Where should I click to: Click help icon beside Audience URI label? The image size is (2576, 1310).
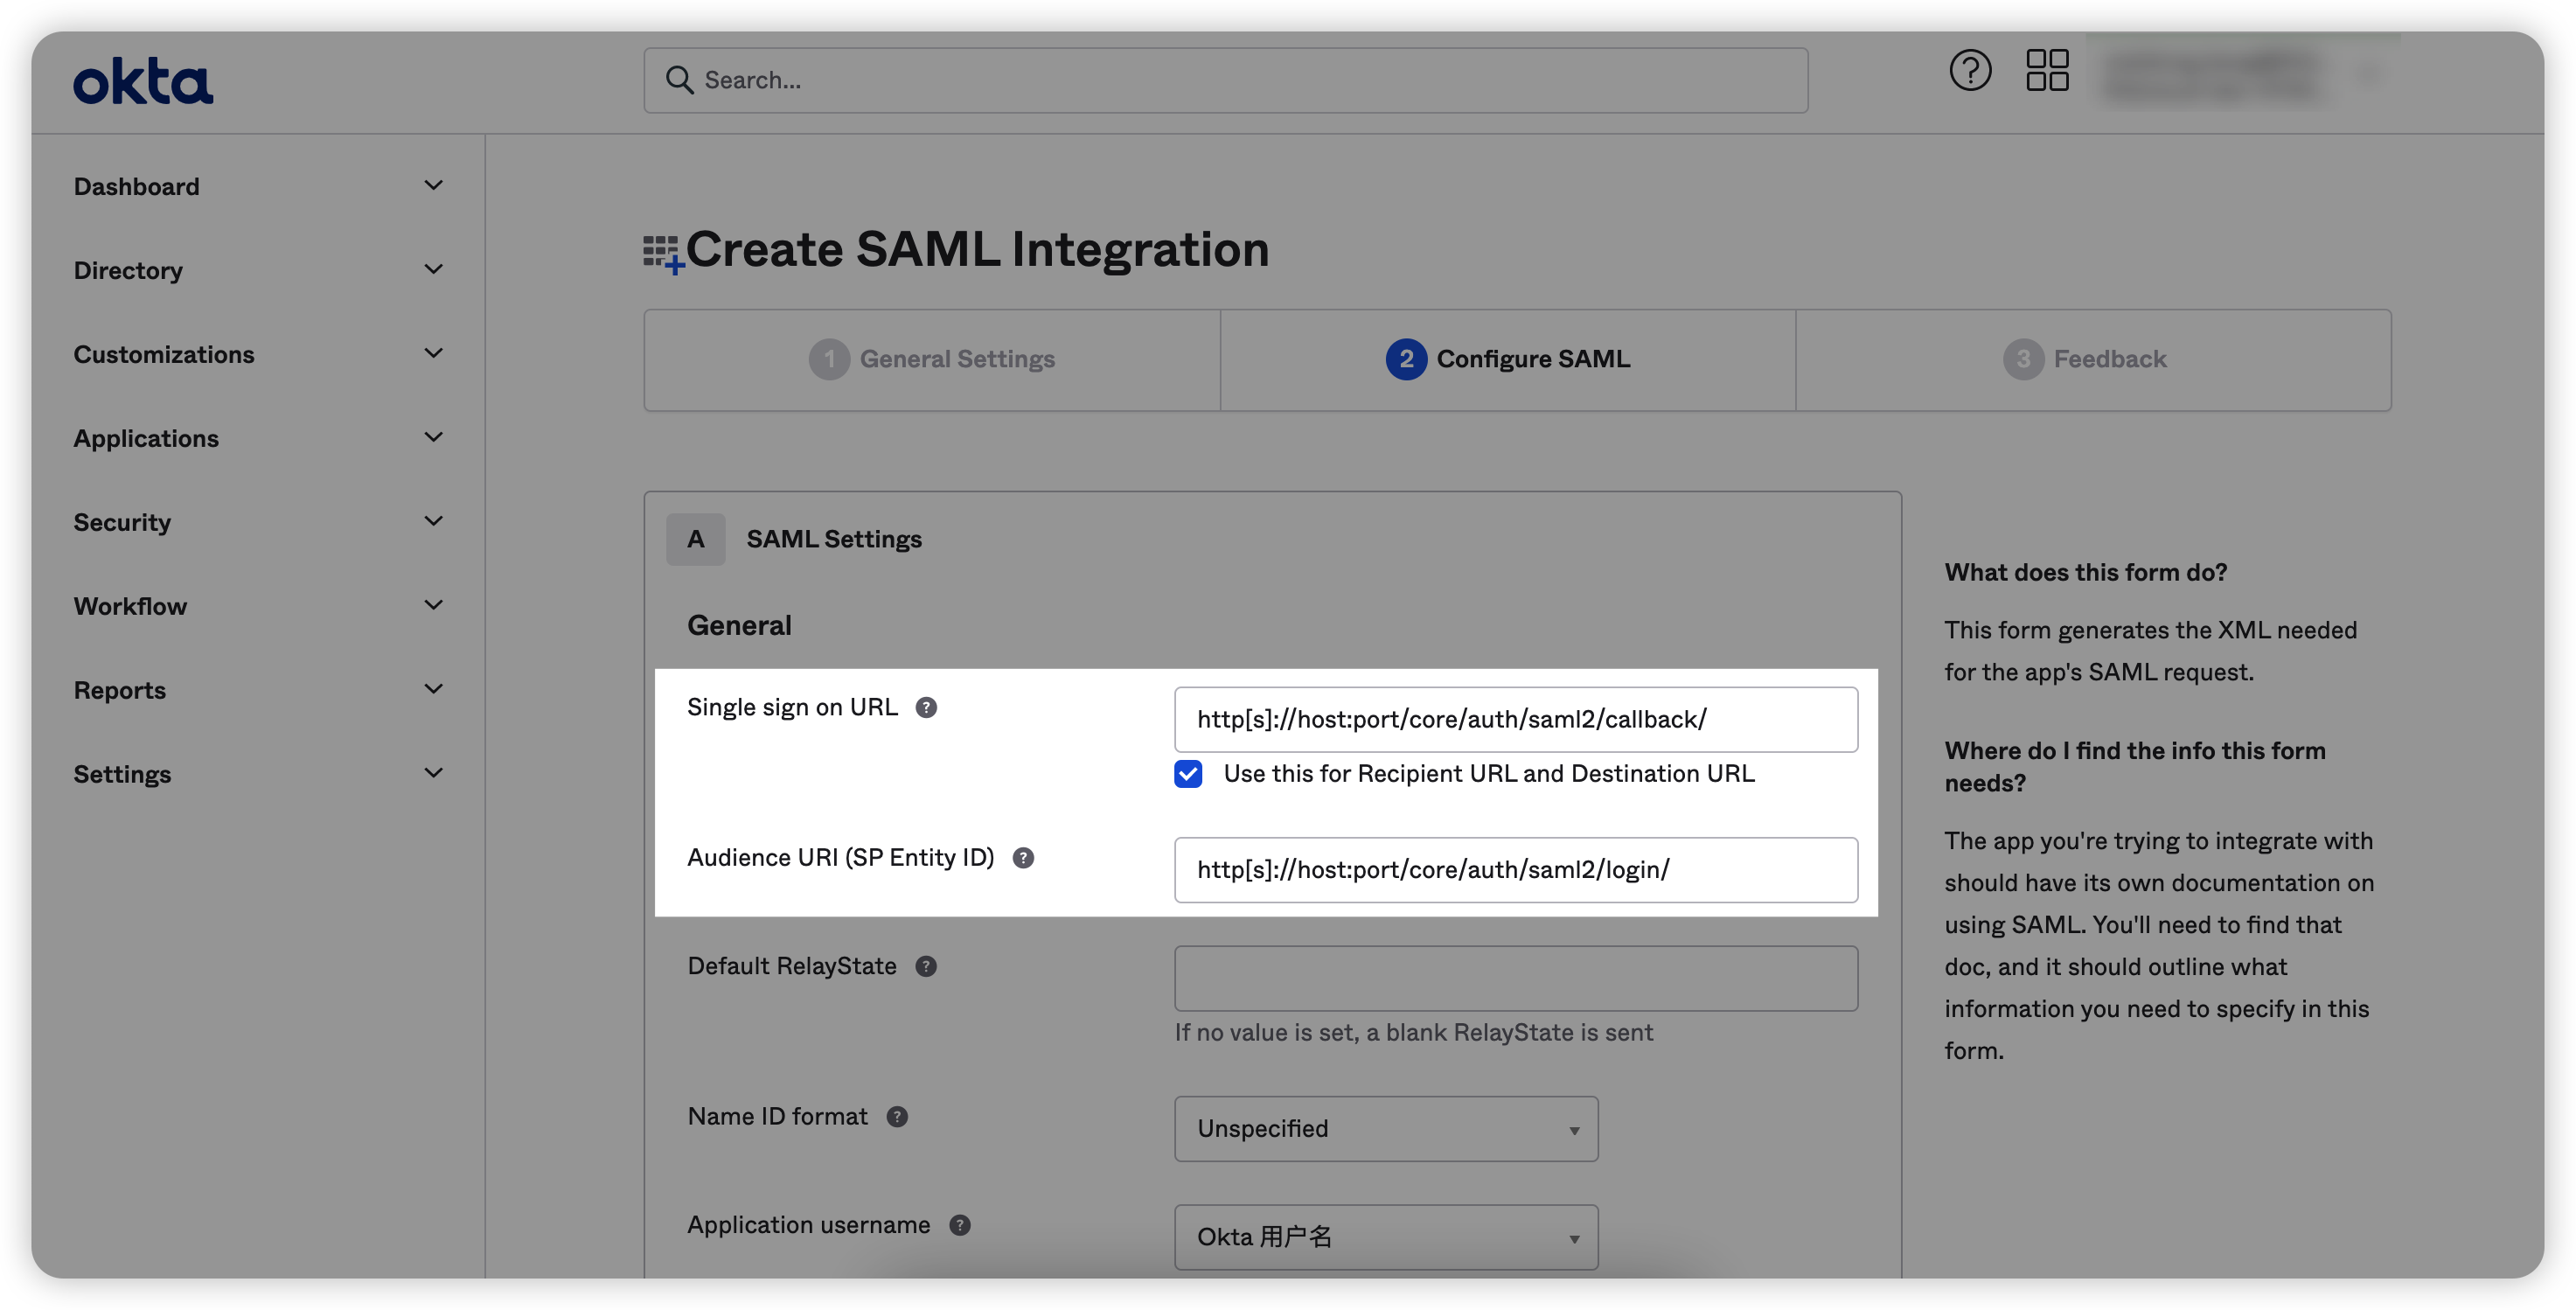[x=1022, y=858]
